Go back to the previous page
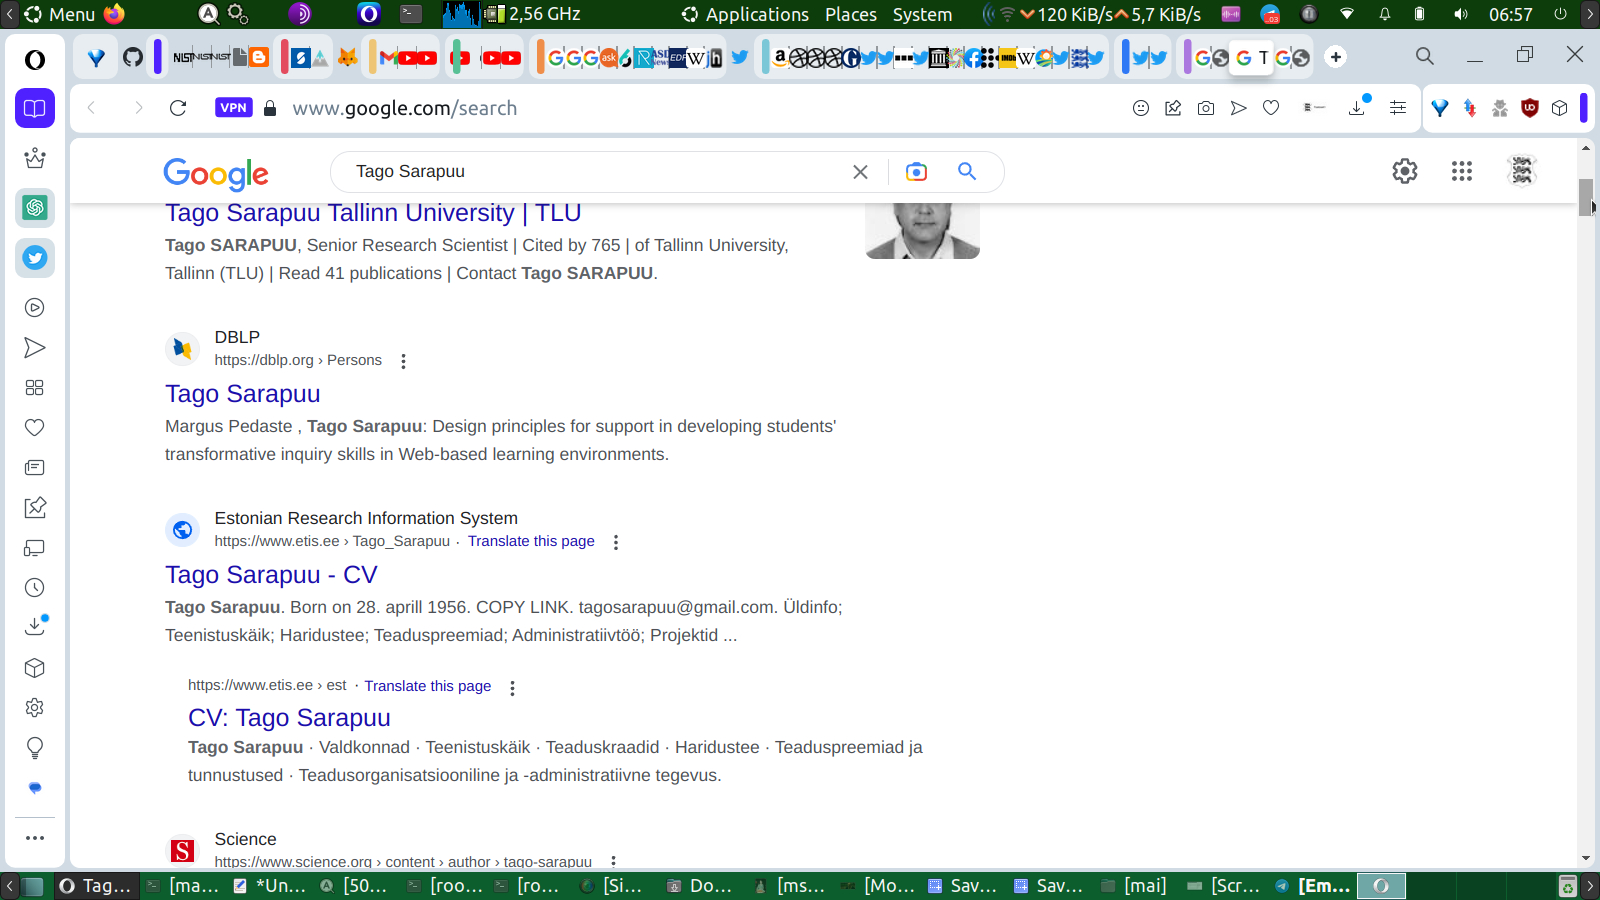Viewport: 1600px width, 900px height. click(x=92, y=108)
